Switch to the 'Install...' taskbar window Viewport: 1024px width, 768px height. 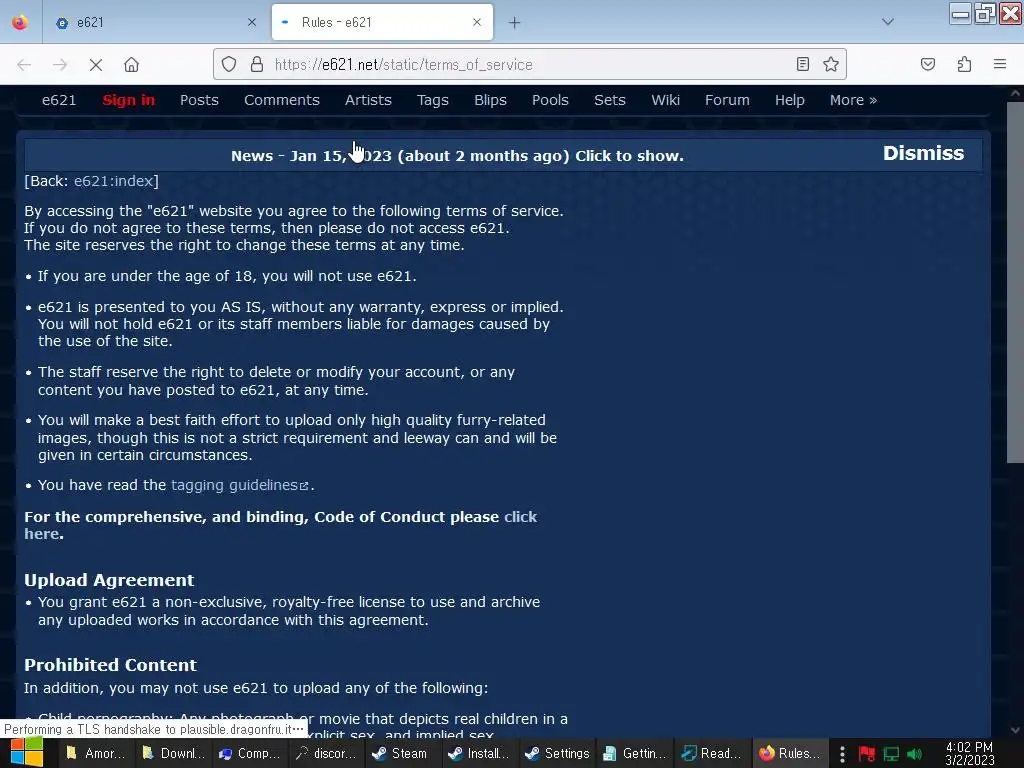click(478, 754)
